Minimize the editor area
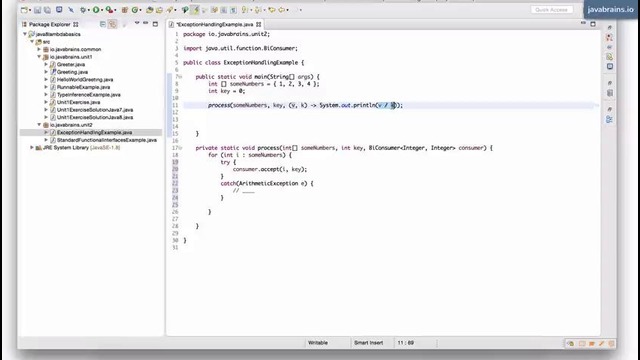Image resolution: width=640 pixels, height=360 pixels. pyautogui.click(x=583, y=24)
